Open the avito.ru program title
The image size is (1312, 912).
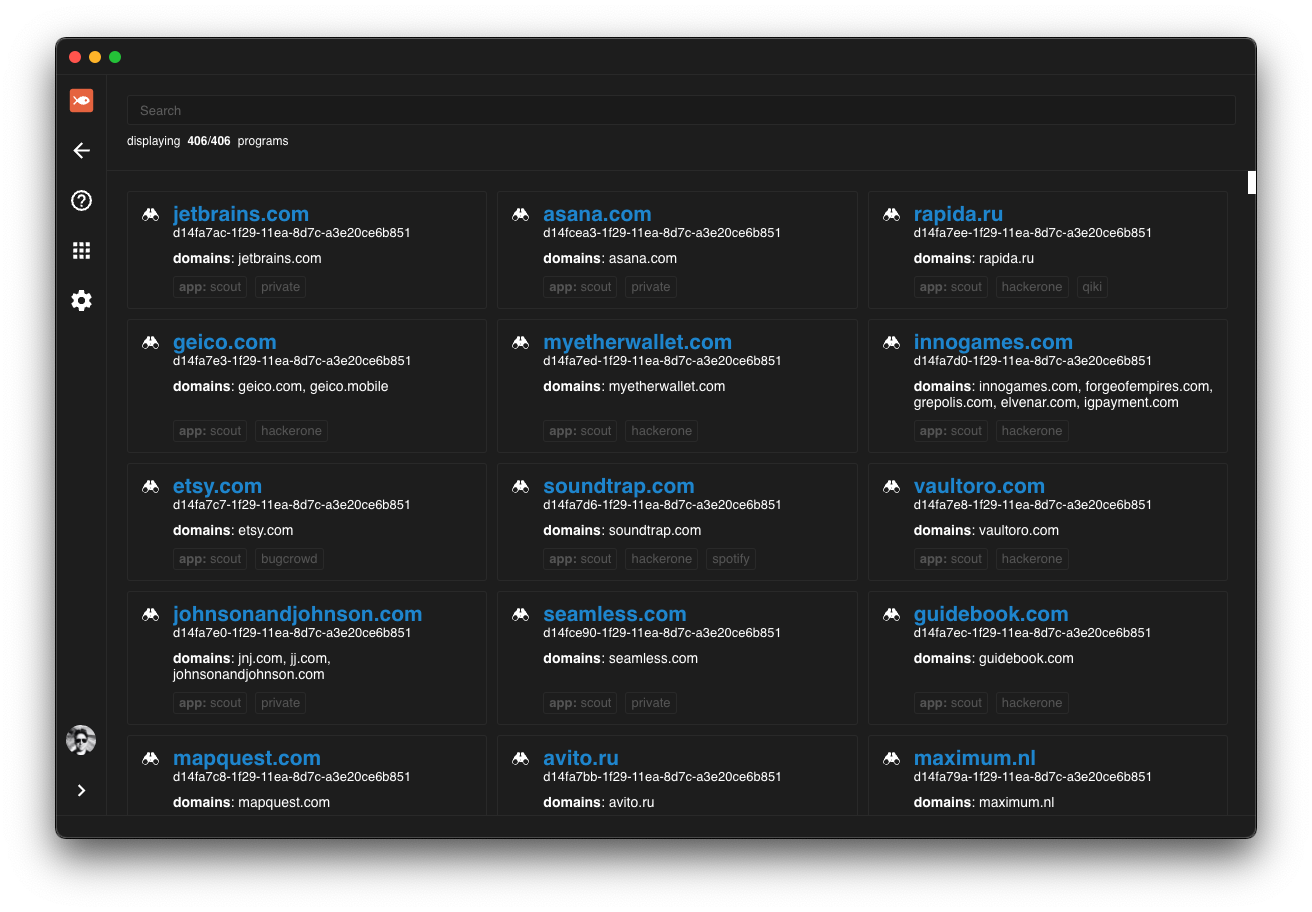tap(580, 758)
